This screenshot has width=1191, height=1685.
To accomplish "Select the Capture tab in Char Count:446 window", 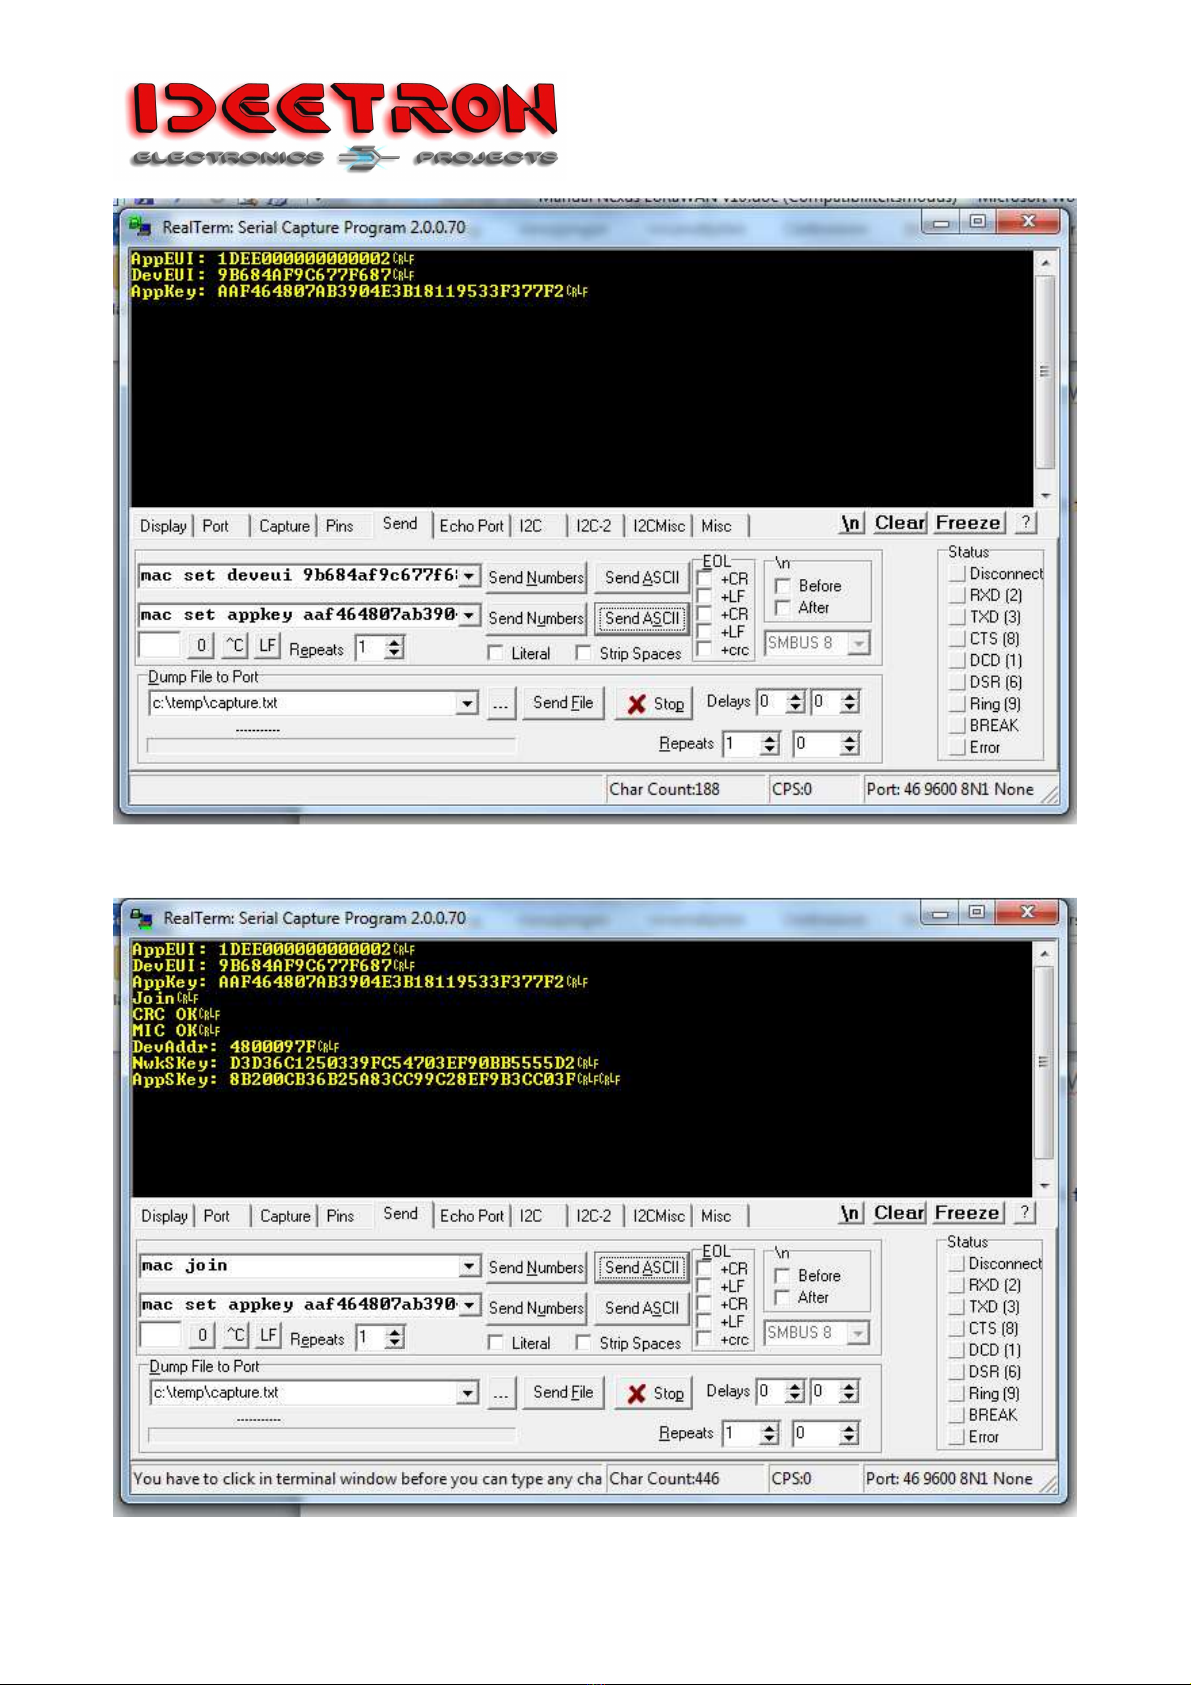I will click(x=285, y=1216).
